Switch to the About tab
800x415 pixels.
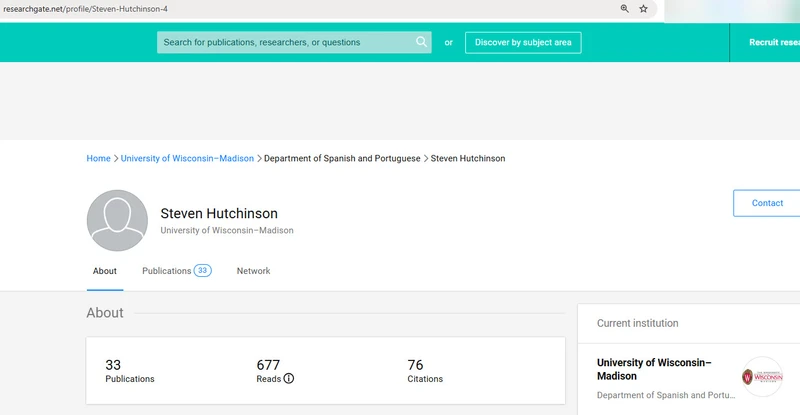pos(105,271)
